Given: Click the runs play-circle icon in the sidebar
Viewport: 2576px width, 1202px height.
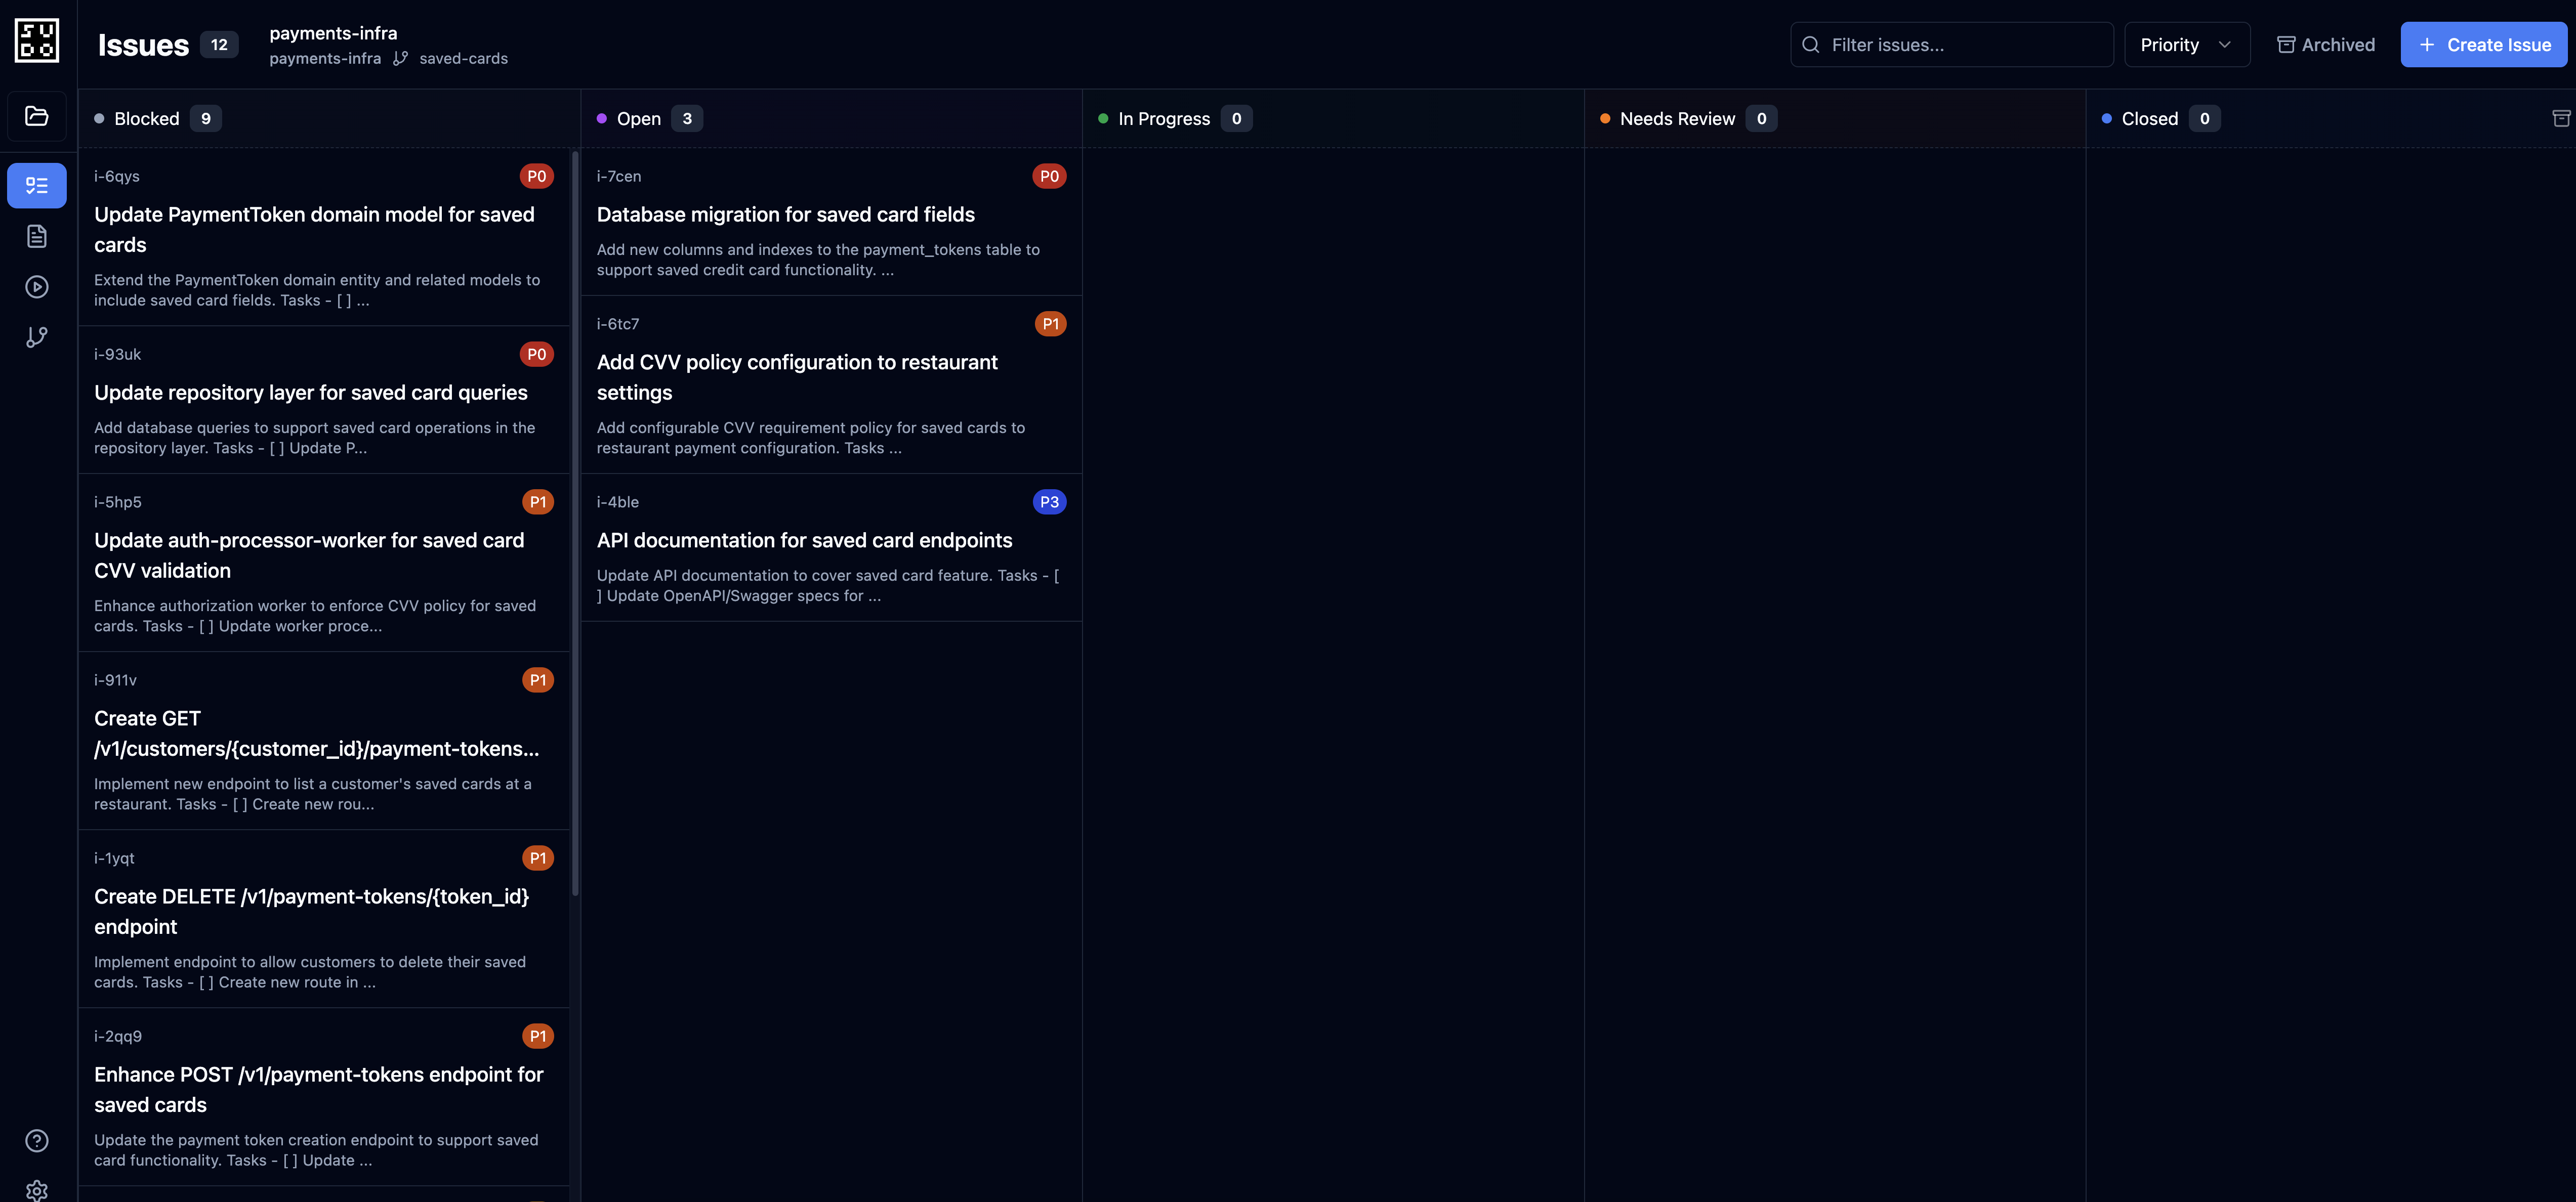Looking at the screenshot, I should click(37, 287).
